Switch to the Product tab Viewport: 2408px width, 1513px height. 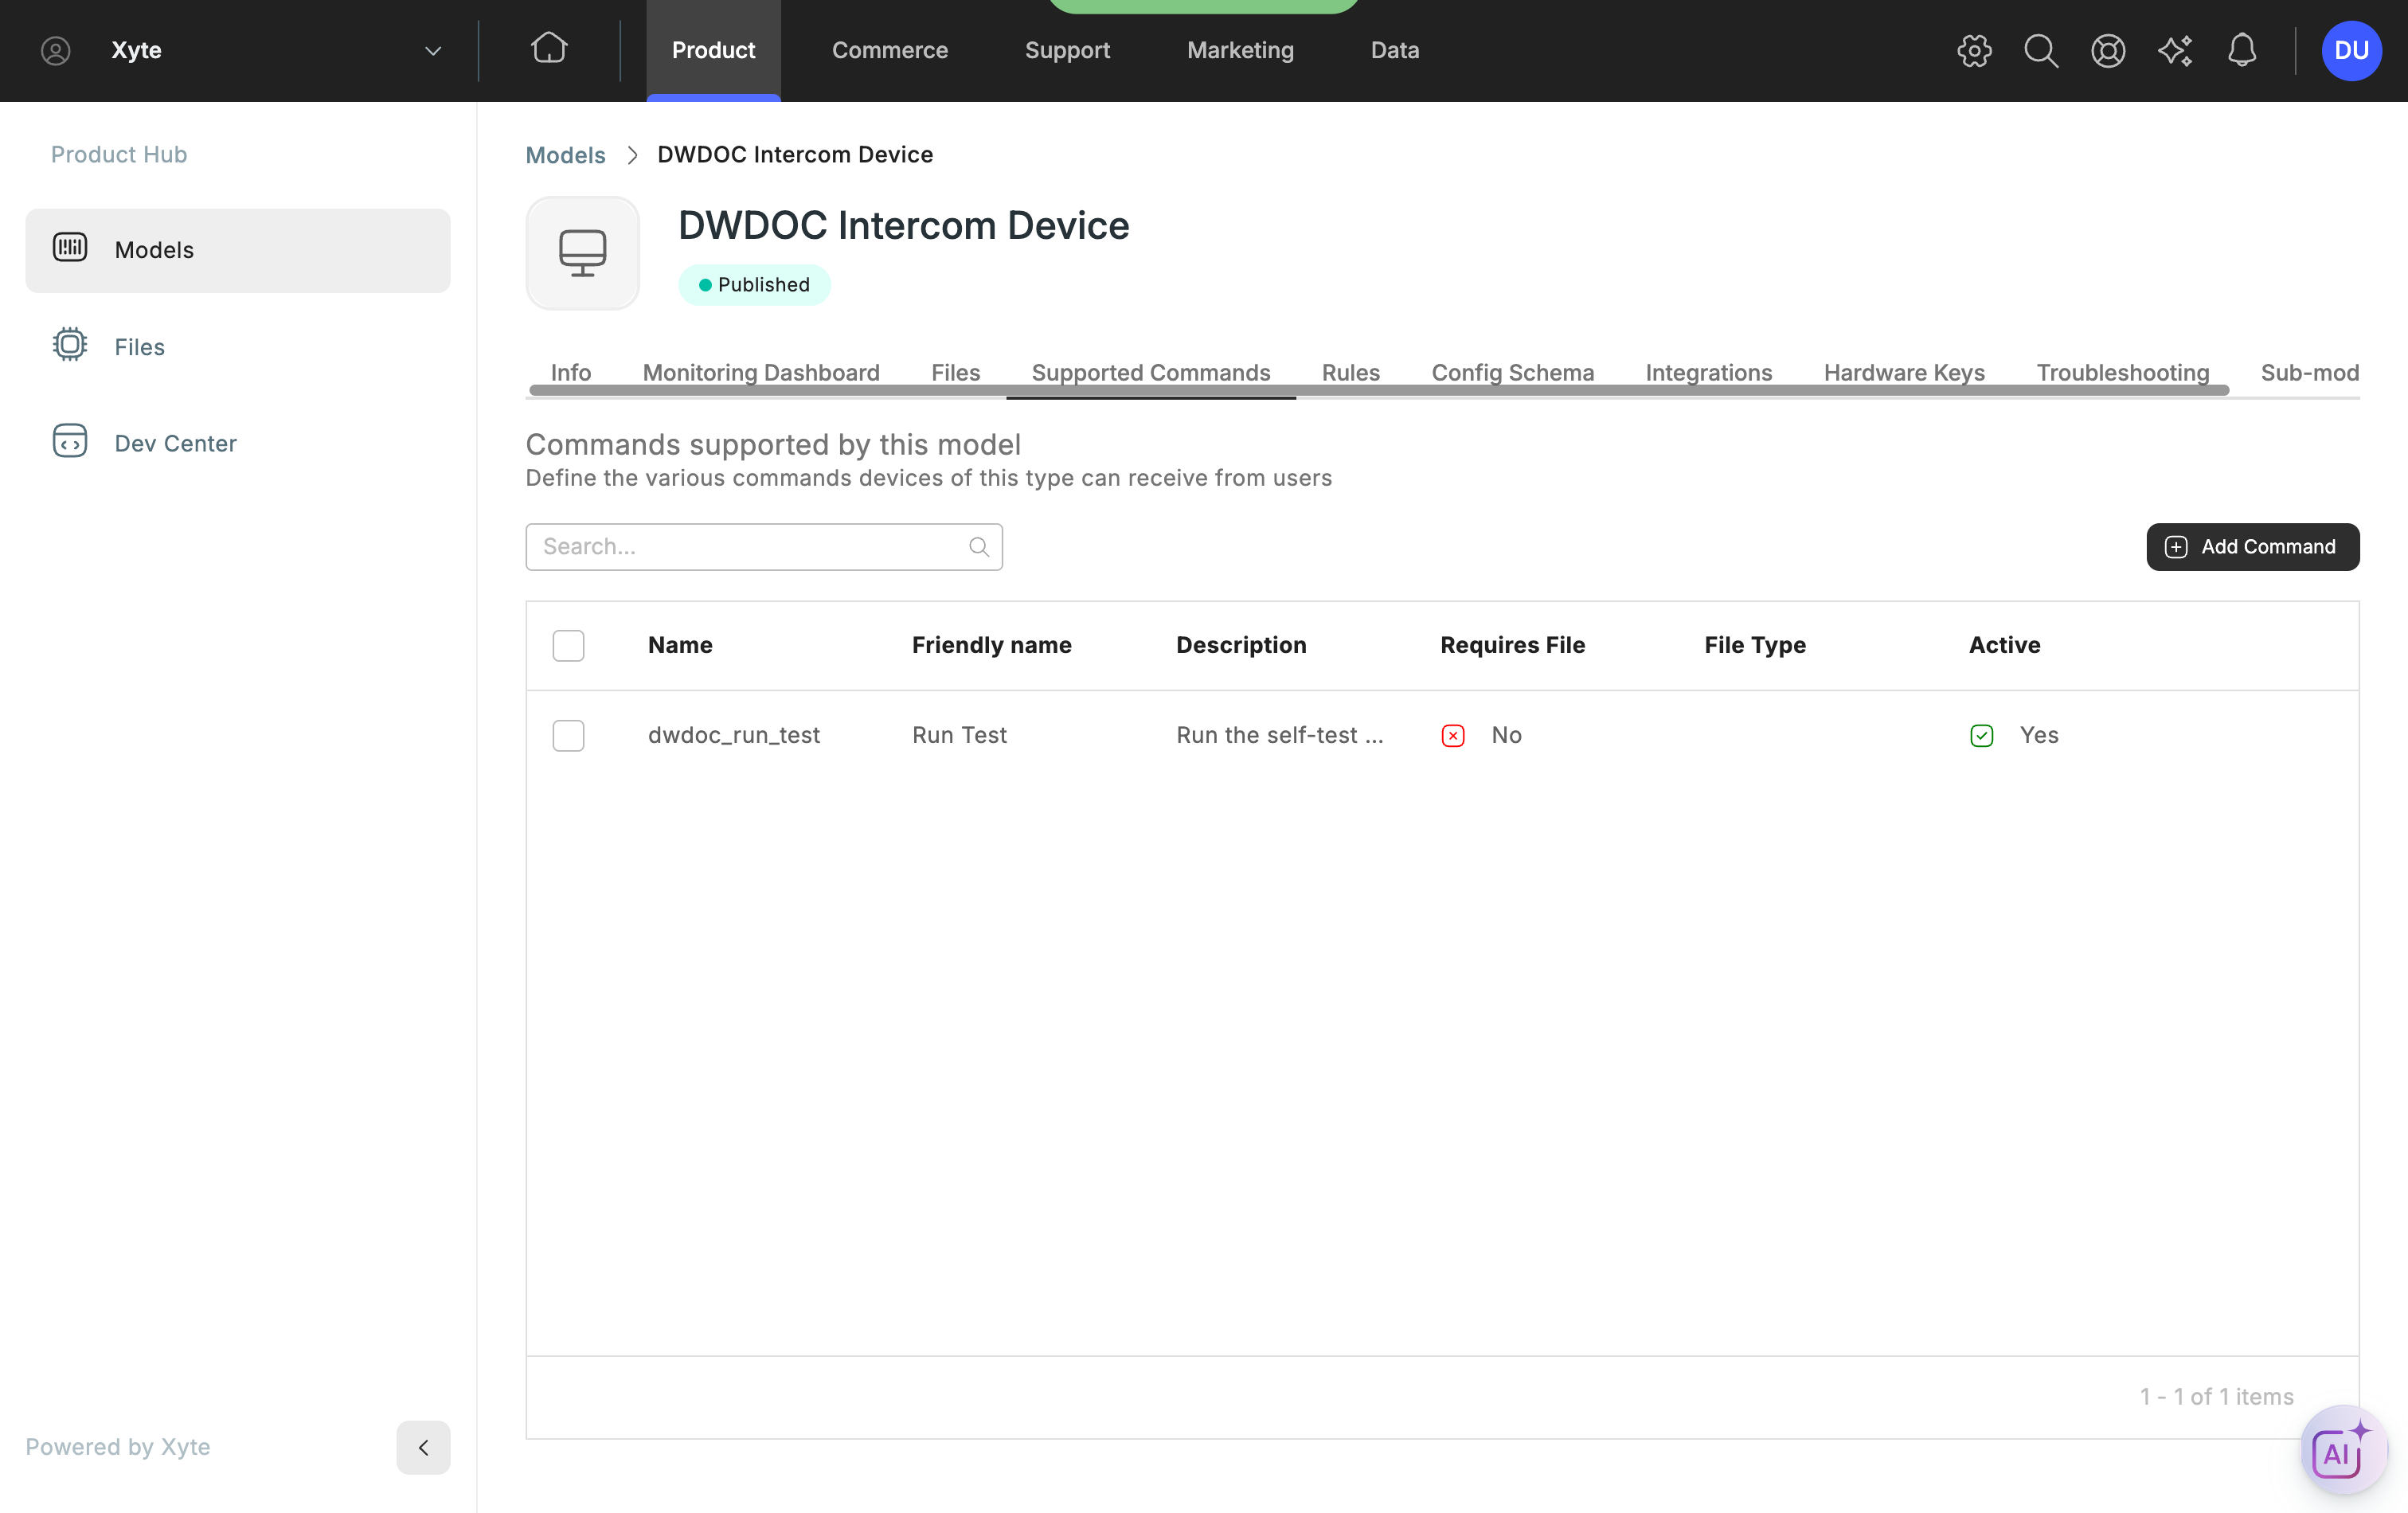tap(713, 50)
